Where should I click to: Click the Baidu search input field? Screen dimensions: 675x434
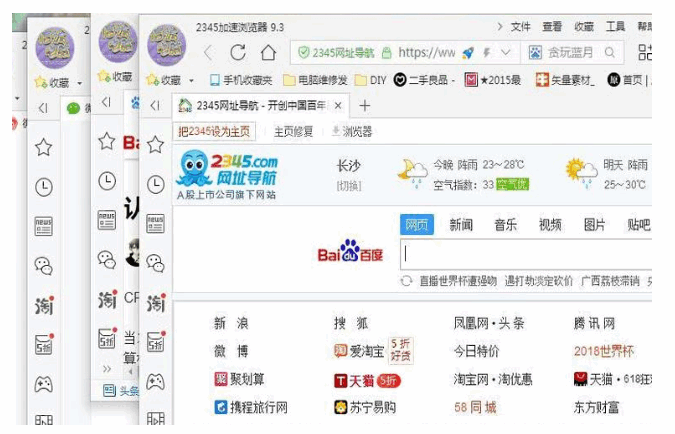[x=526, y=254]
